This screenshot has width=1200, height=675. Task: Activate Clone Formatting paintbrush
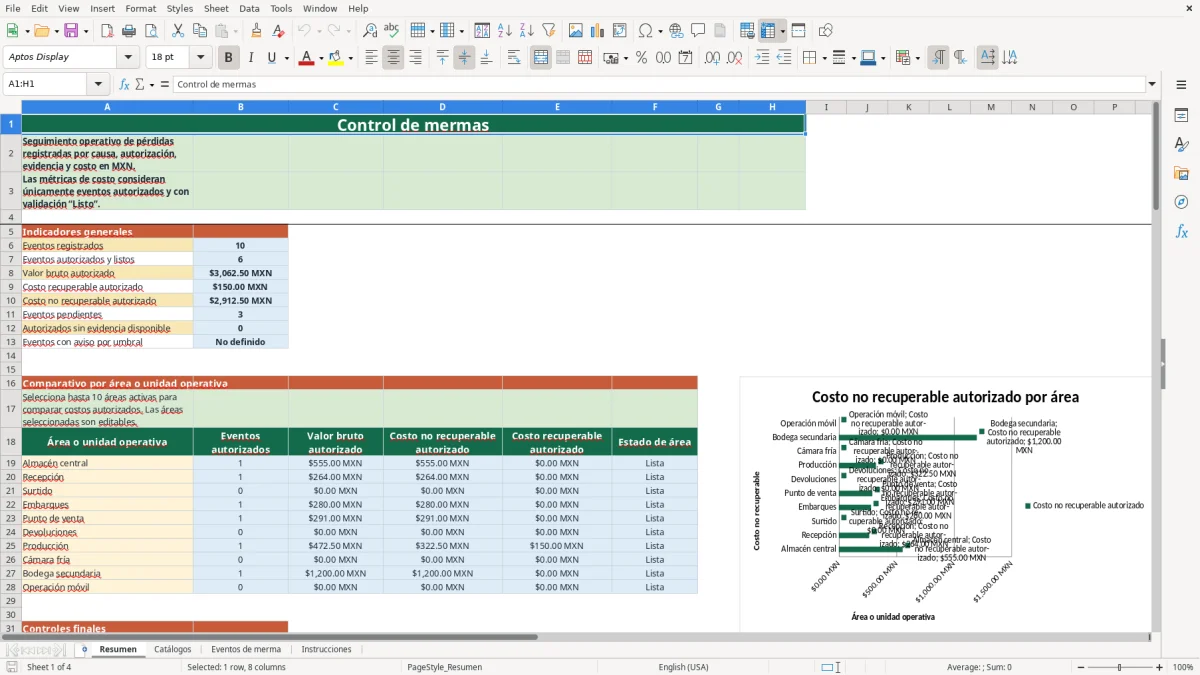(x=257, y=31)
